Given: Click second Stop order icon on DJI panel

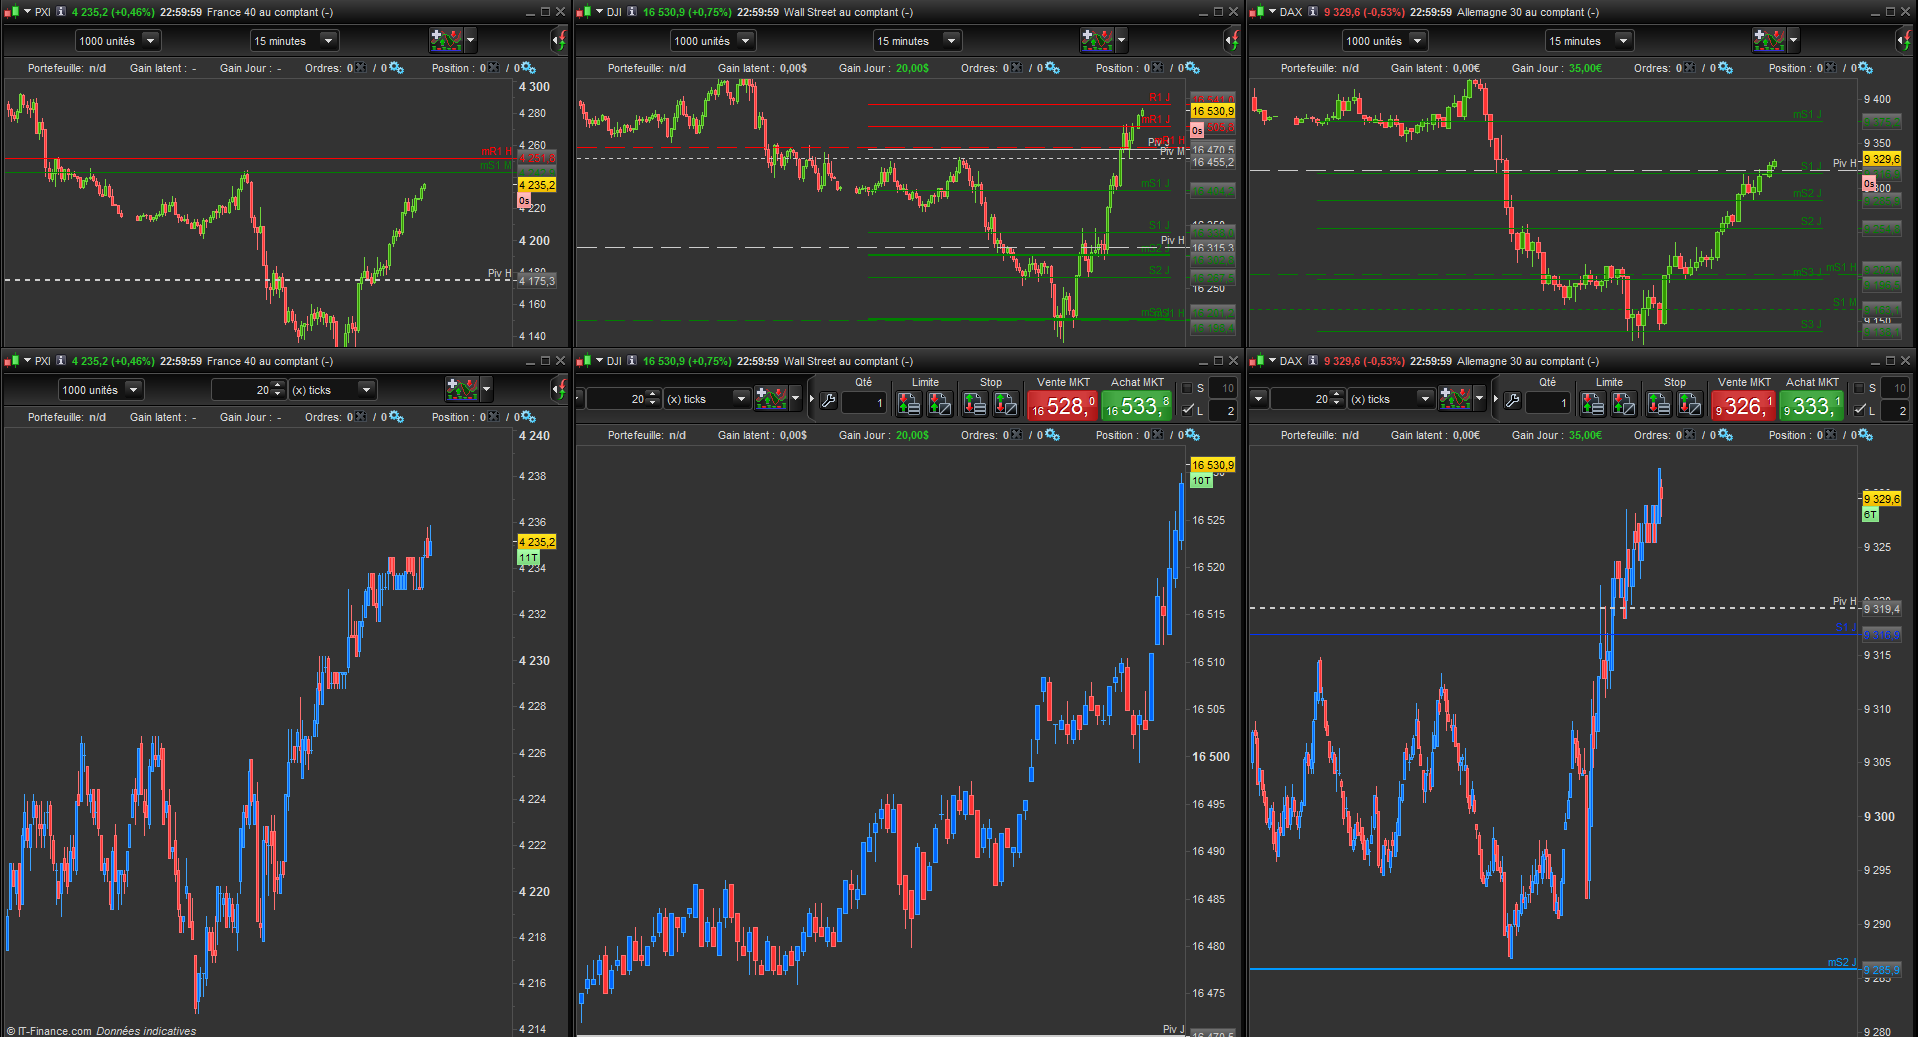Looking at the screenshot, I should tap(1006, 404).
